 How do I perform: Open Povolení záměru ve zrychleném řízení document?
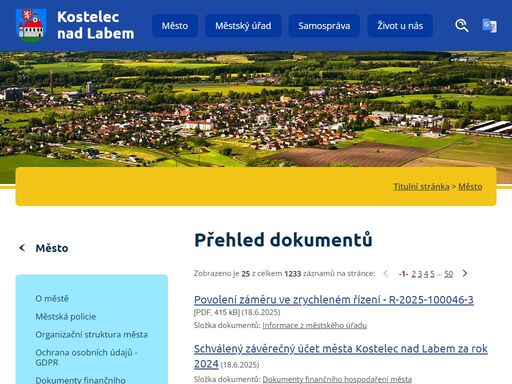click(x=334, y=300)
